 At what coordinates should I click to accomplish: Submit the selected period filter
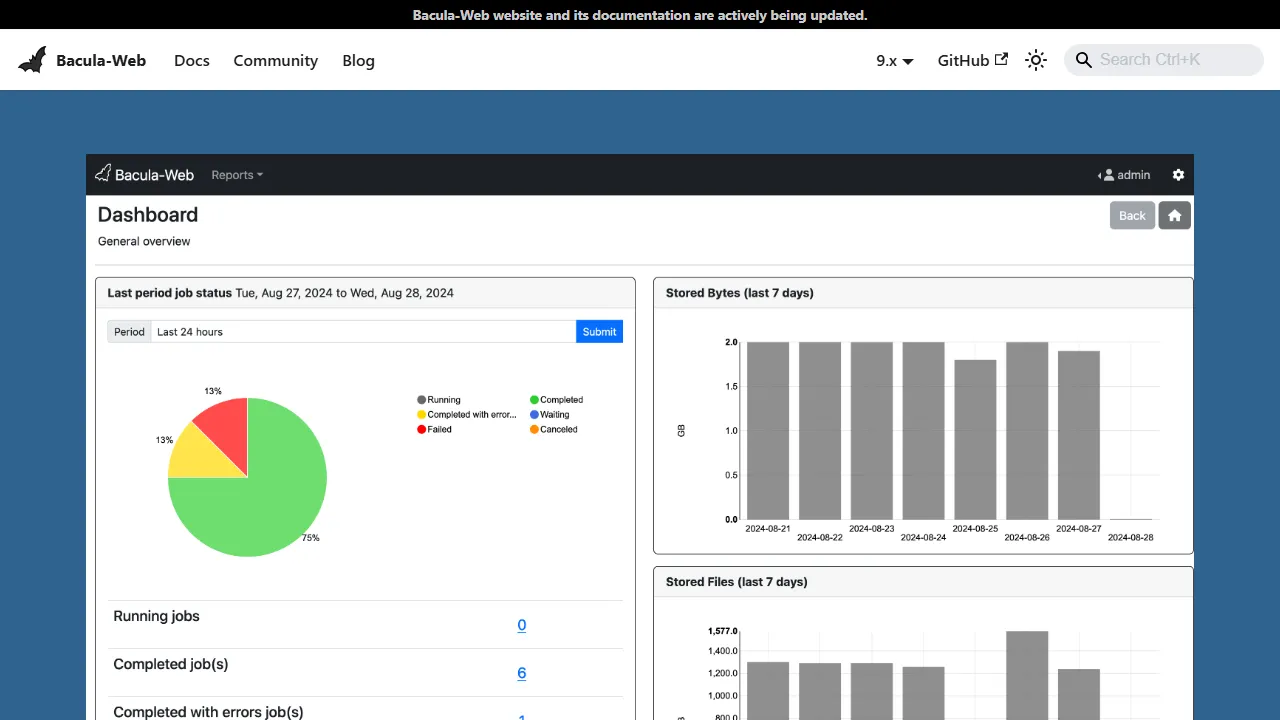[599, 331]
